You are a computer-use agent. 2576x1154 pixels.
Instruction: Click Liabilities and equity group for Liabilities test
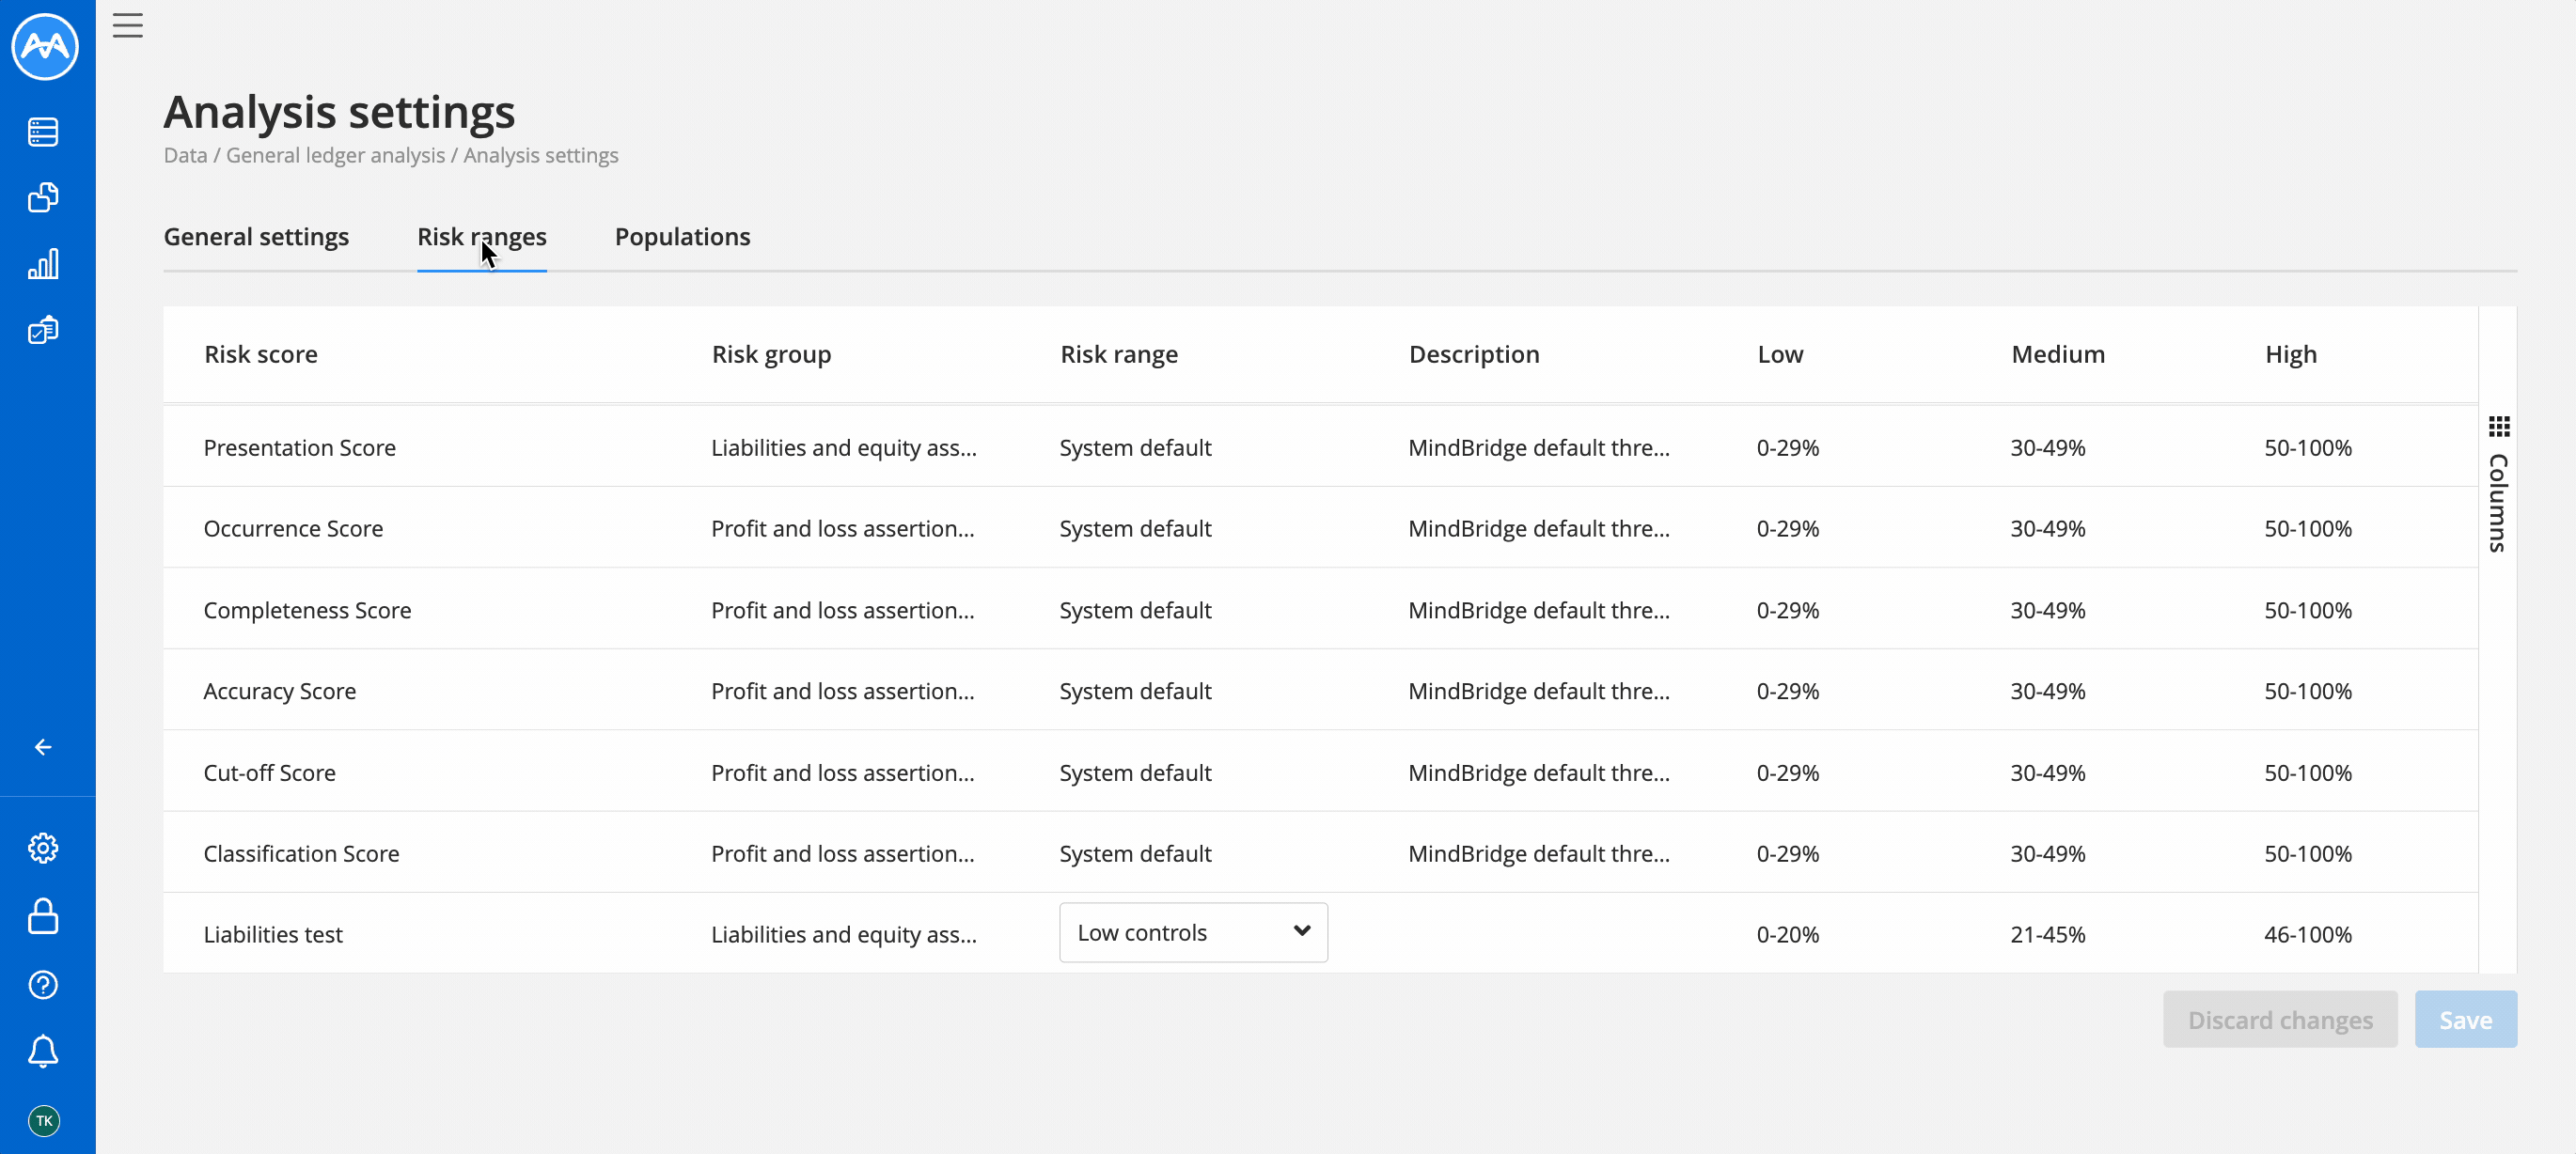point(844,935)
